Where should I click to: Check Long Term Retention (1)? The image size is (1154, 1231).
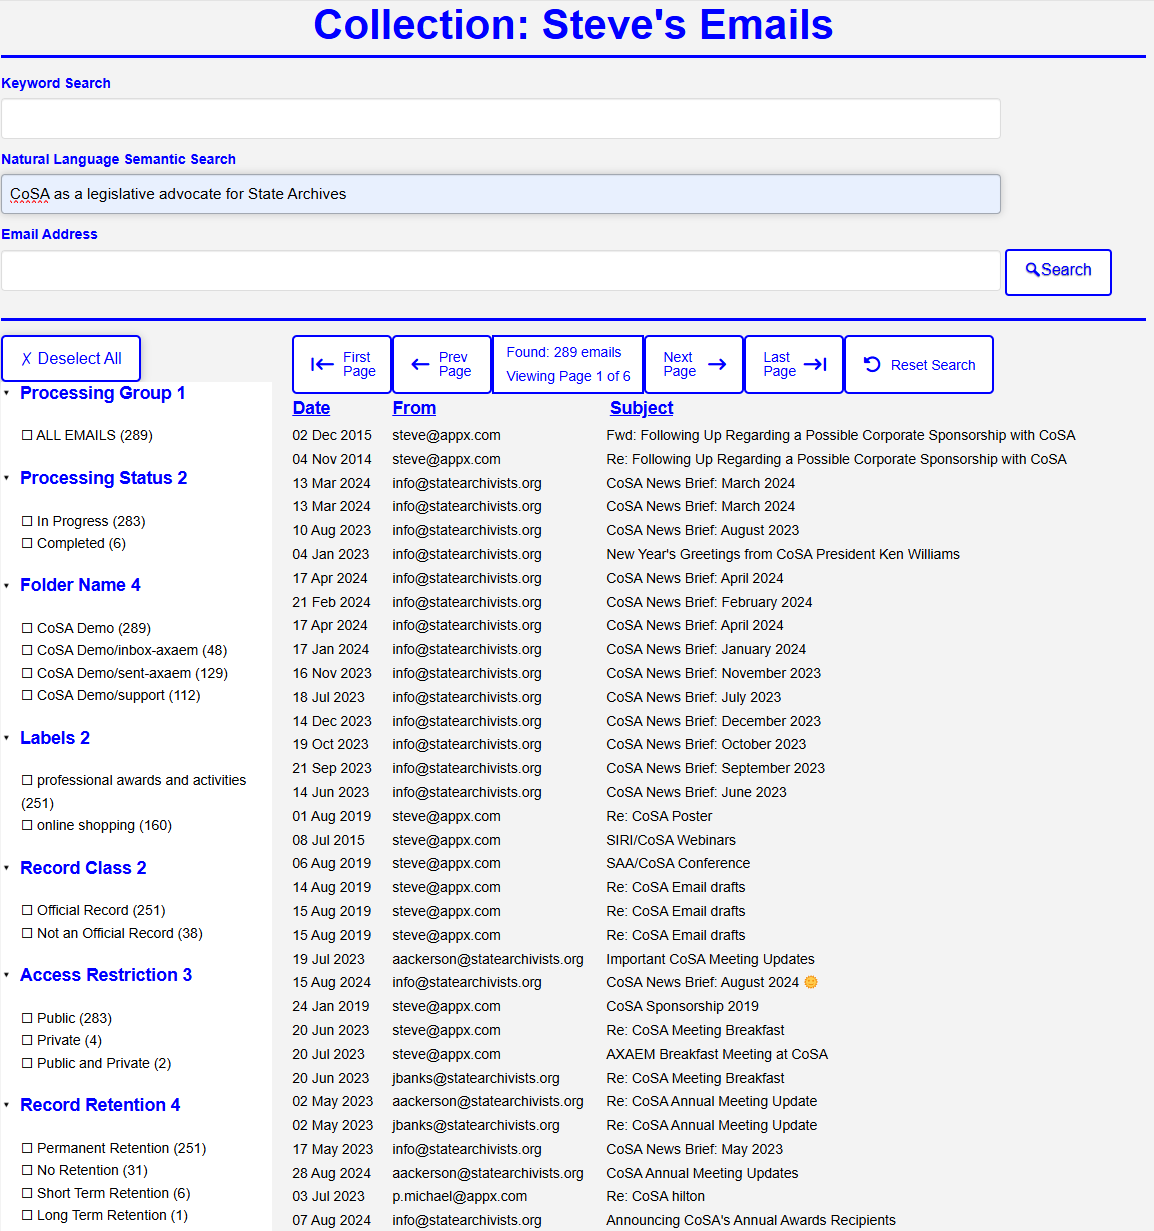(x=27, y=1215)
